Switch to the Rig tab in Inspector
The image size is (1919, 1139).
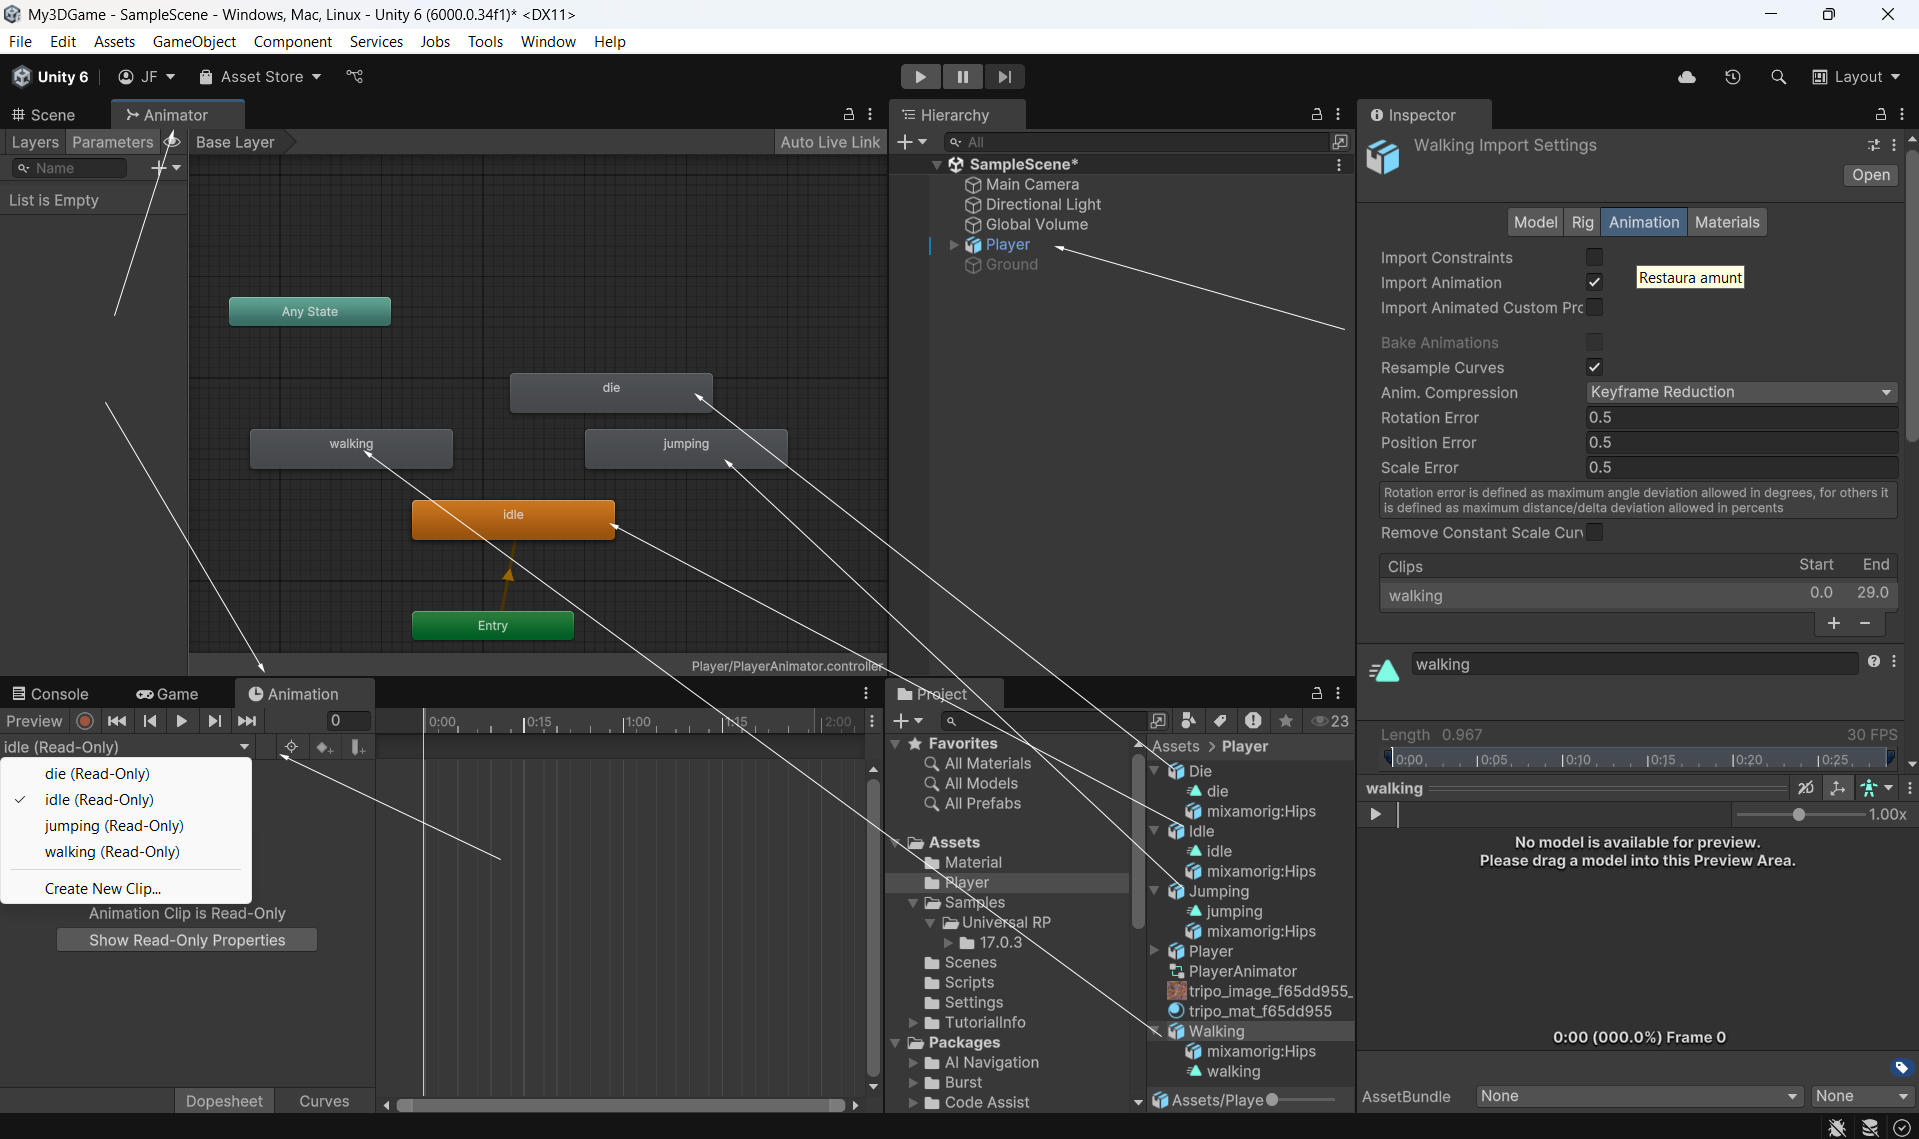1582,222
